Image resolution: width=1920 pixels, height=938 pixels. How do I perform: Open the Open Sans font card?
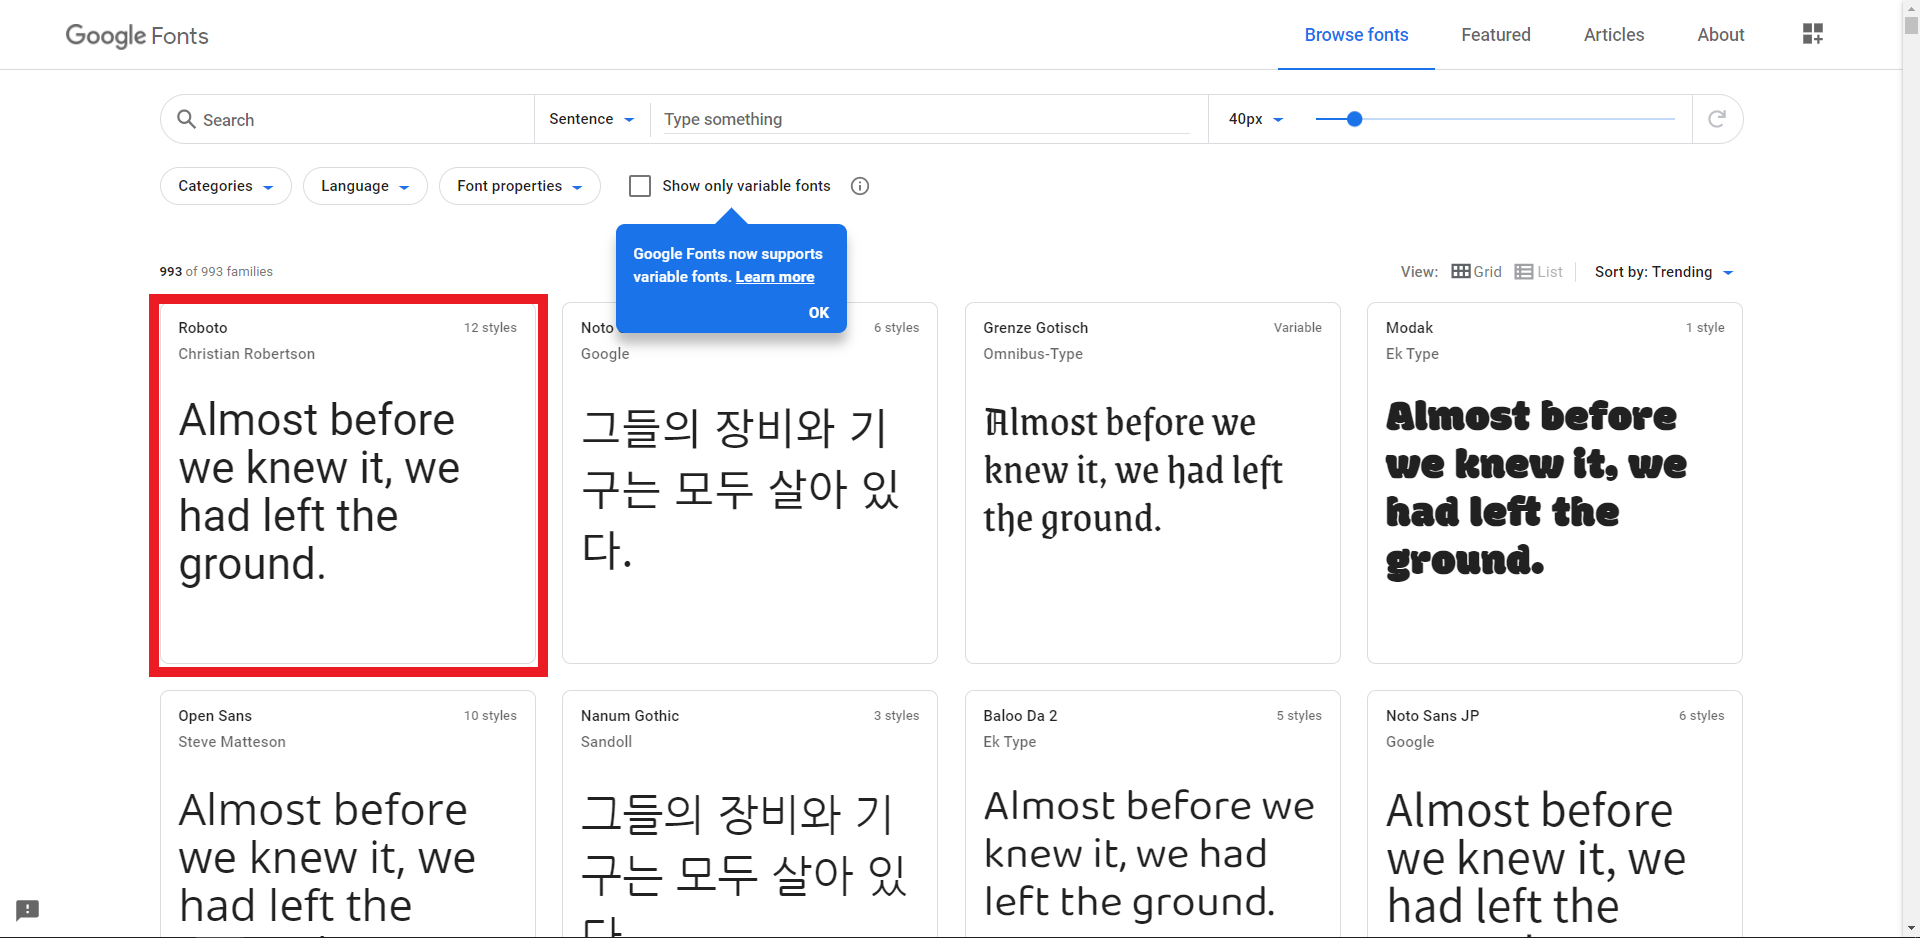tap(348, 814)
